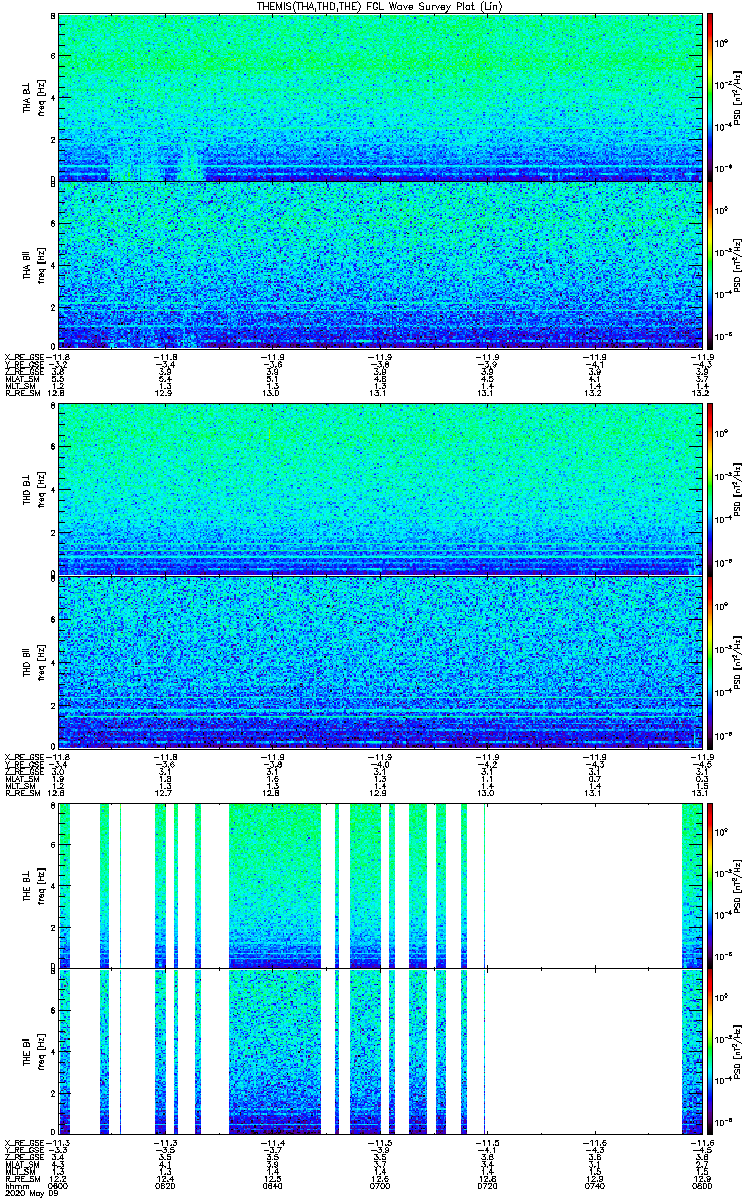Click the 0620 time tick label
The height and width of the screenshot is (1200, 750).
click(x=165, y=1186)
